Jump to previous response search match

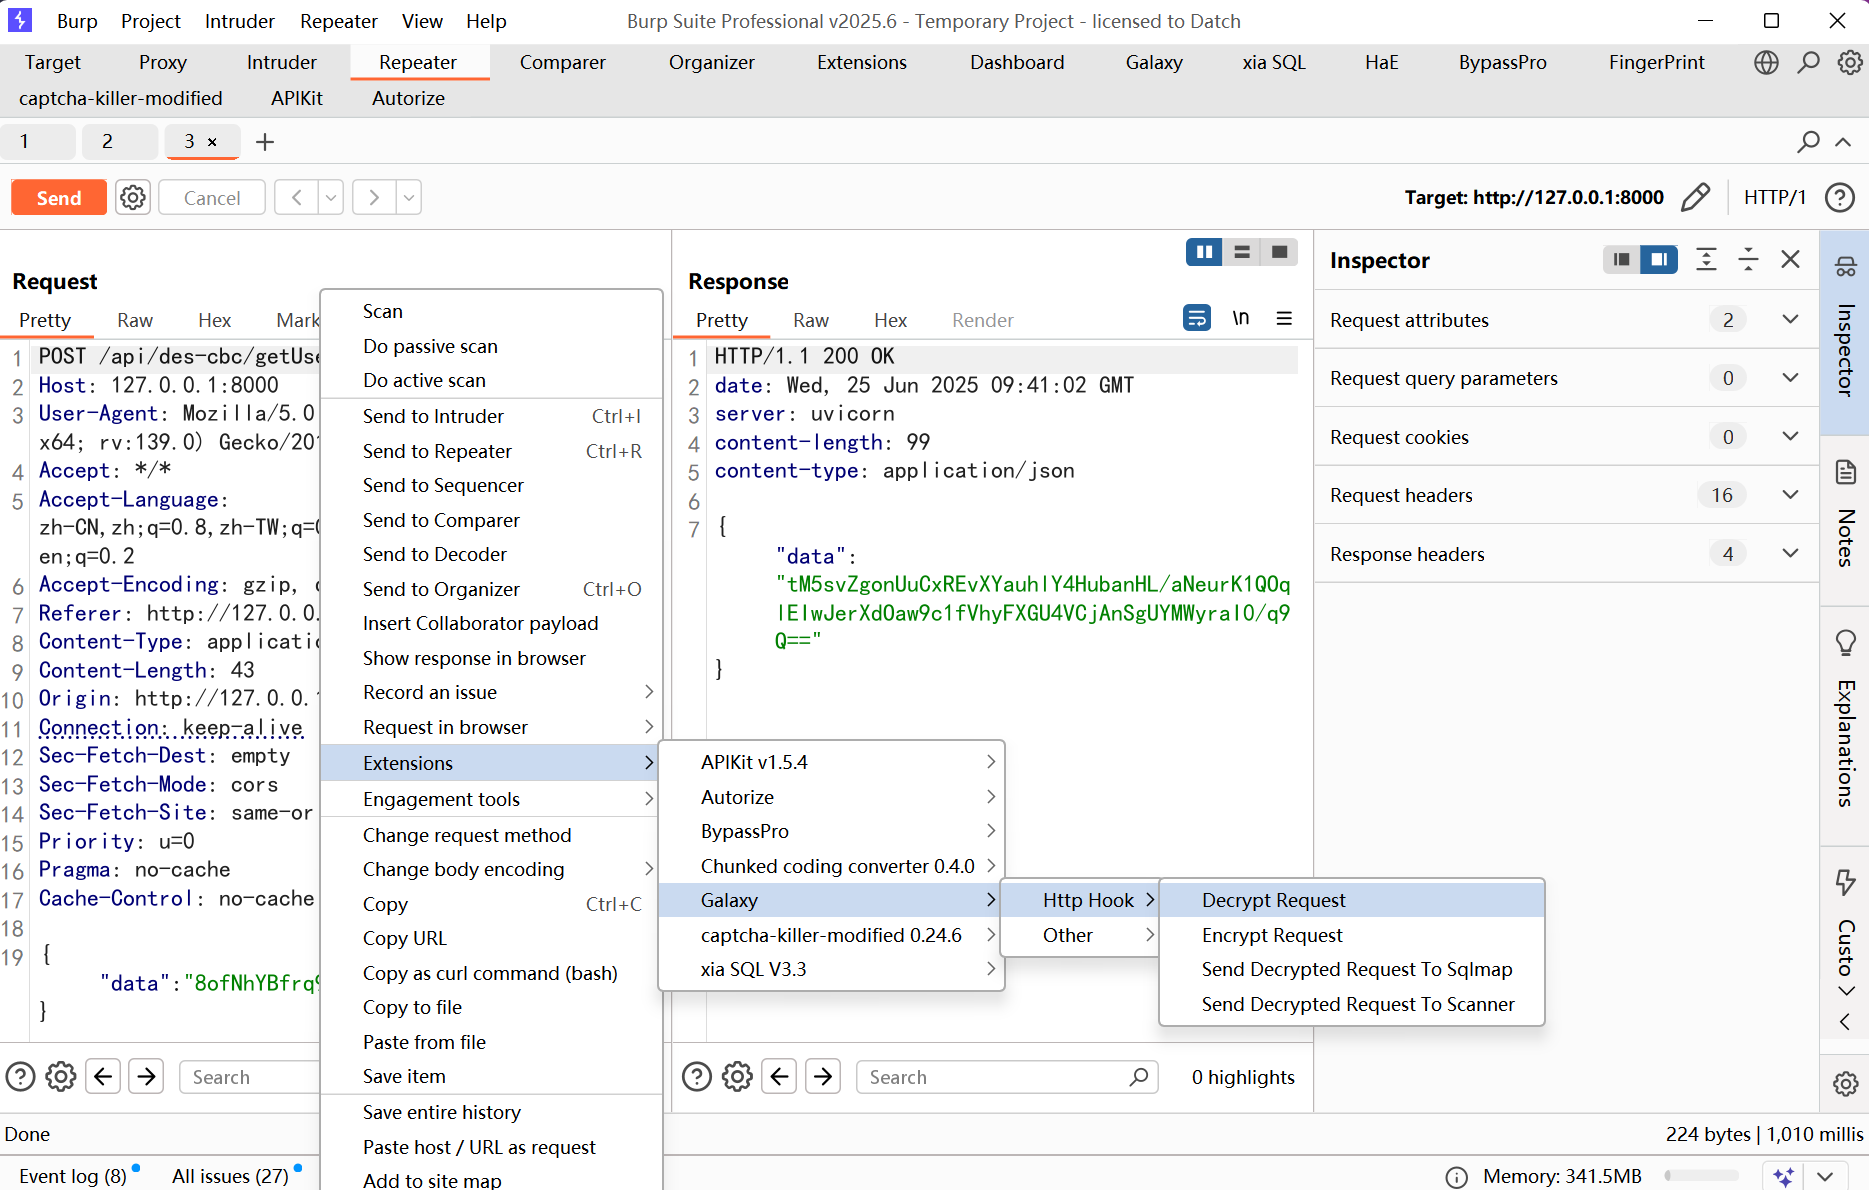780,1077
